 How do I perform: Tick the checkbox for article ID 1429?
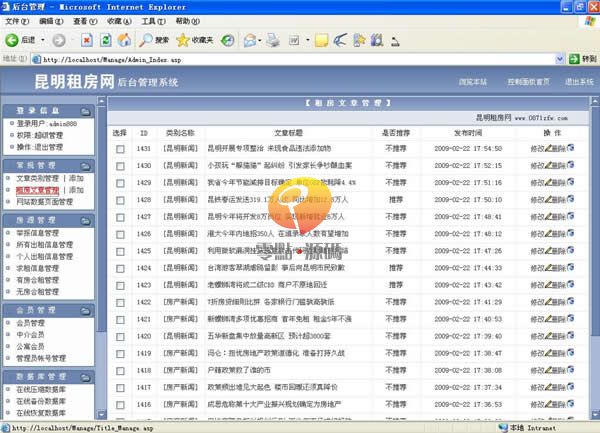coord(120,183)
